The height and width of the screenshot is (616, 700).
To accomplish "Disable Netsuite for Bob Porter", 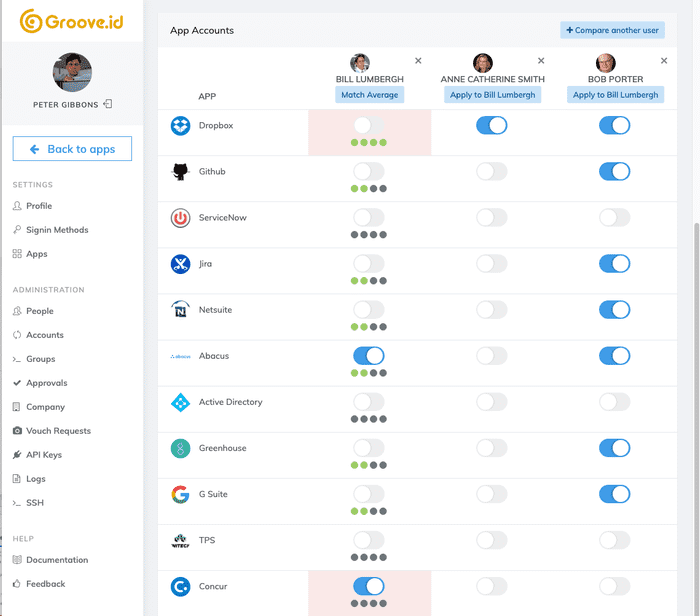I will [x=614, y=310].
